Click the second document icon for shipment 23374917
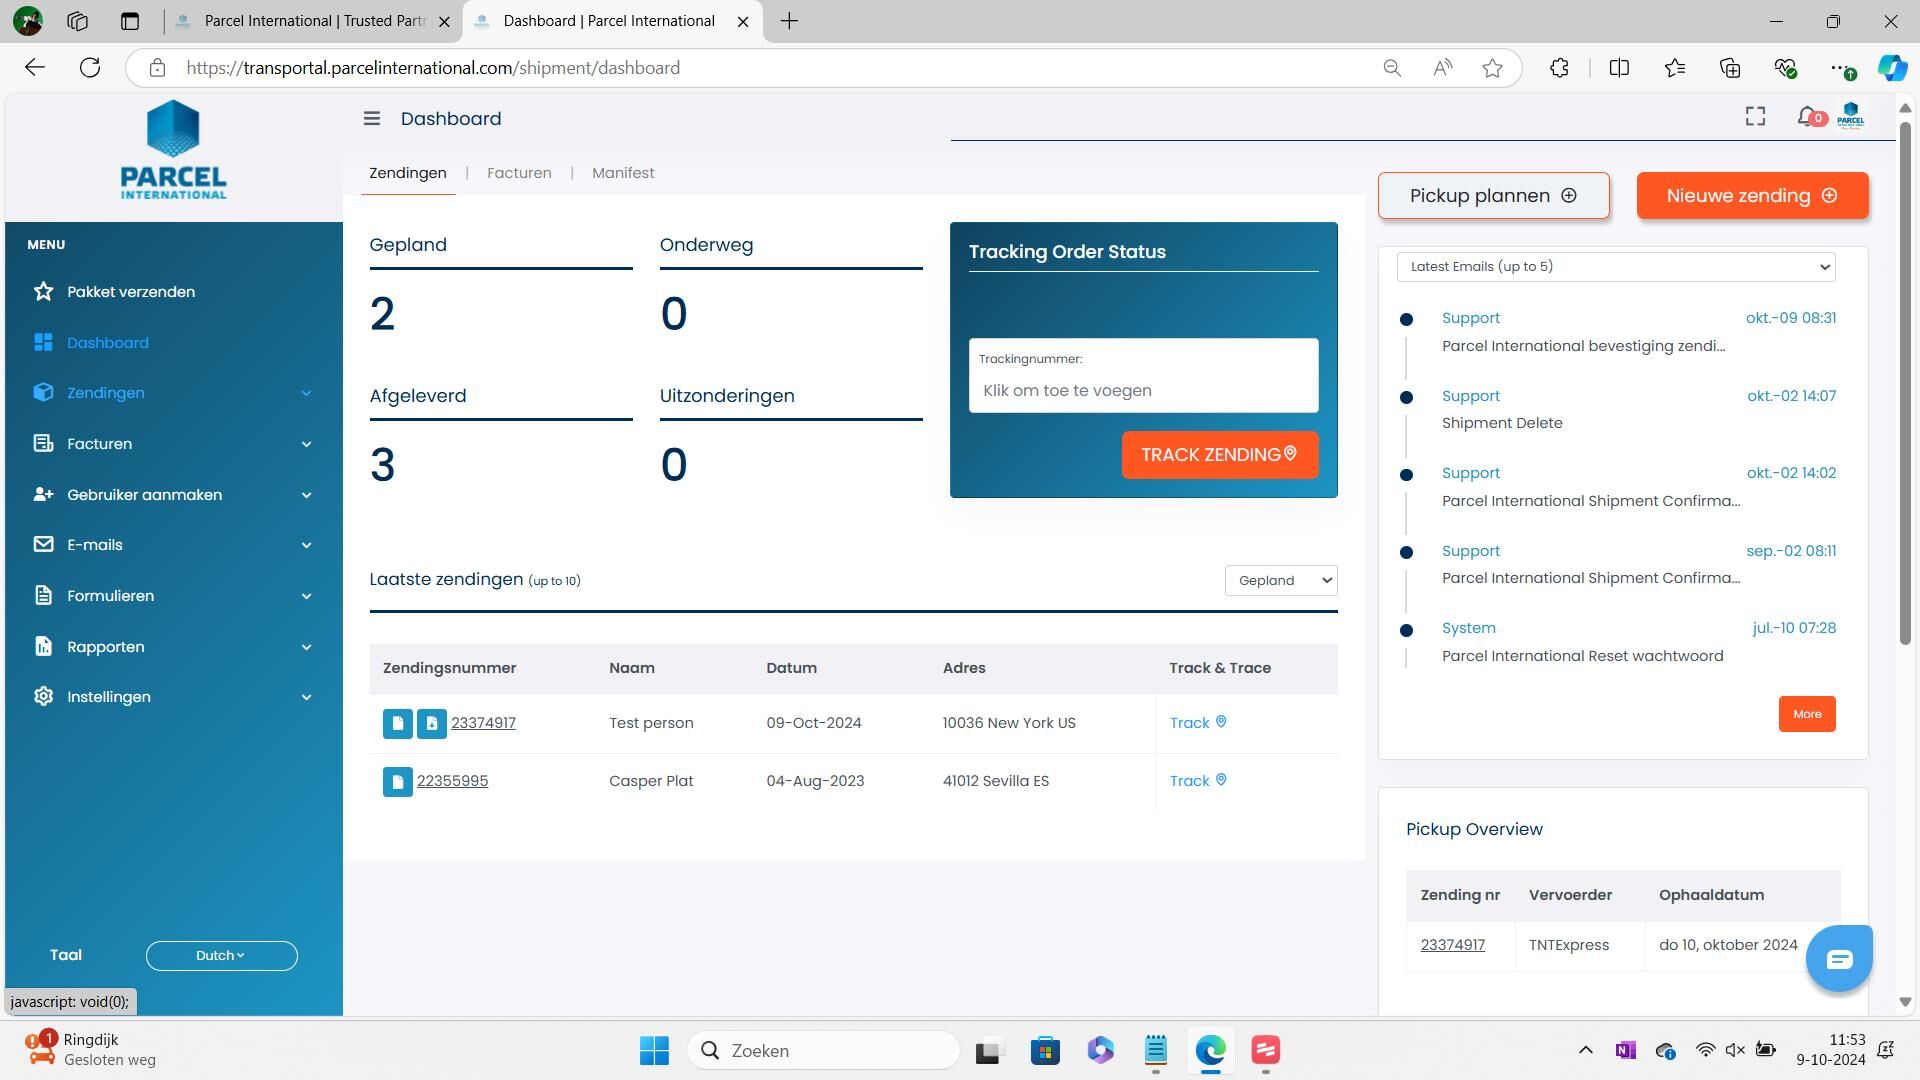This screenshot has width=1920, height=1080. pyautogui.click(x=432, y=723)
